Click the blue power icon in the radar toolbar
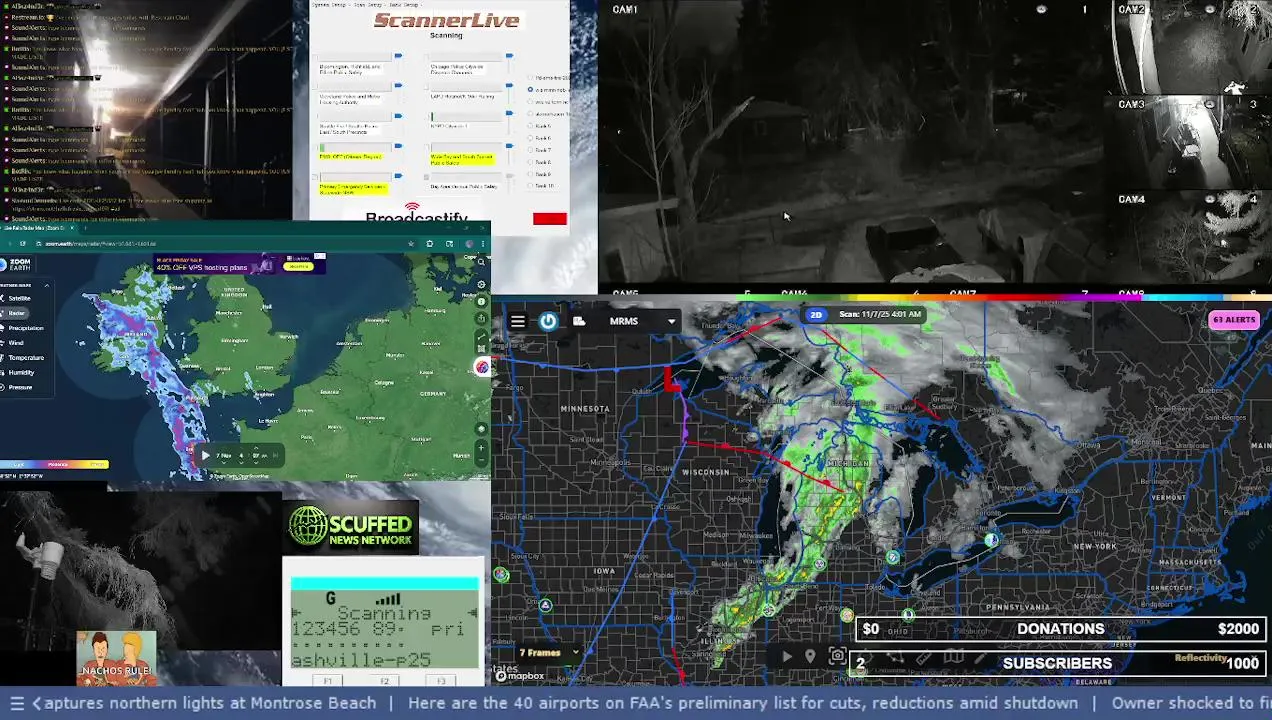 548,321
